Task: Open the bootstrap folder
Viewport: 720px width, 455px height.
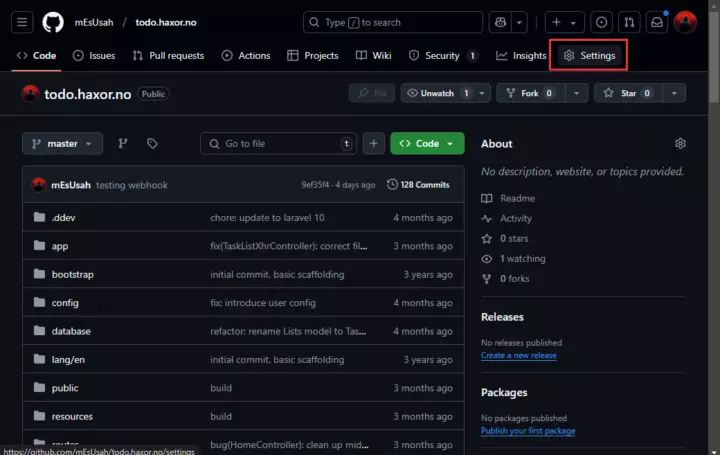Action: [x=73, y=275]
